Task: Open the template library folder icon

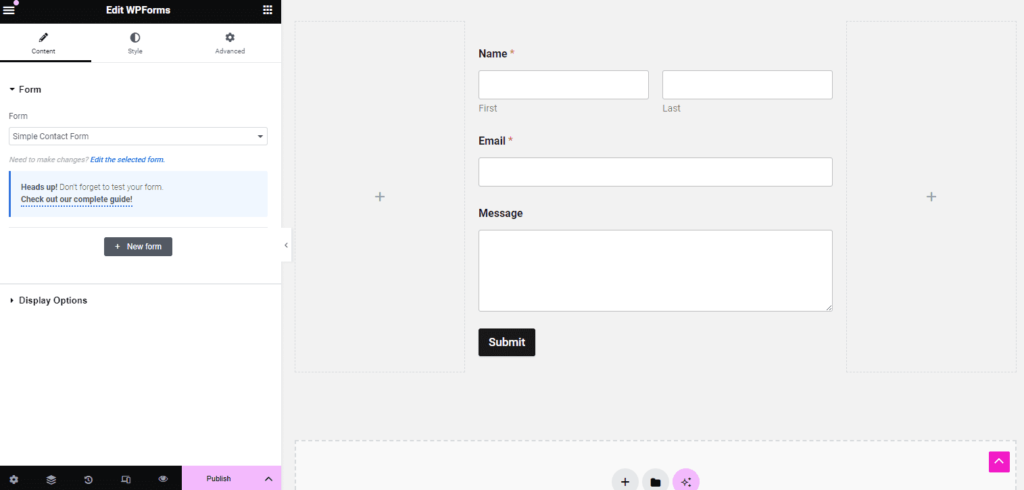Action: [x=655, y=481]
